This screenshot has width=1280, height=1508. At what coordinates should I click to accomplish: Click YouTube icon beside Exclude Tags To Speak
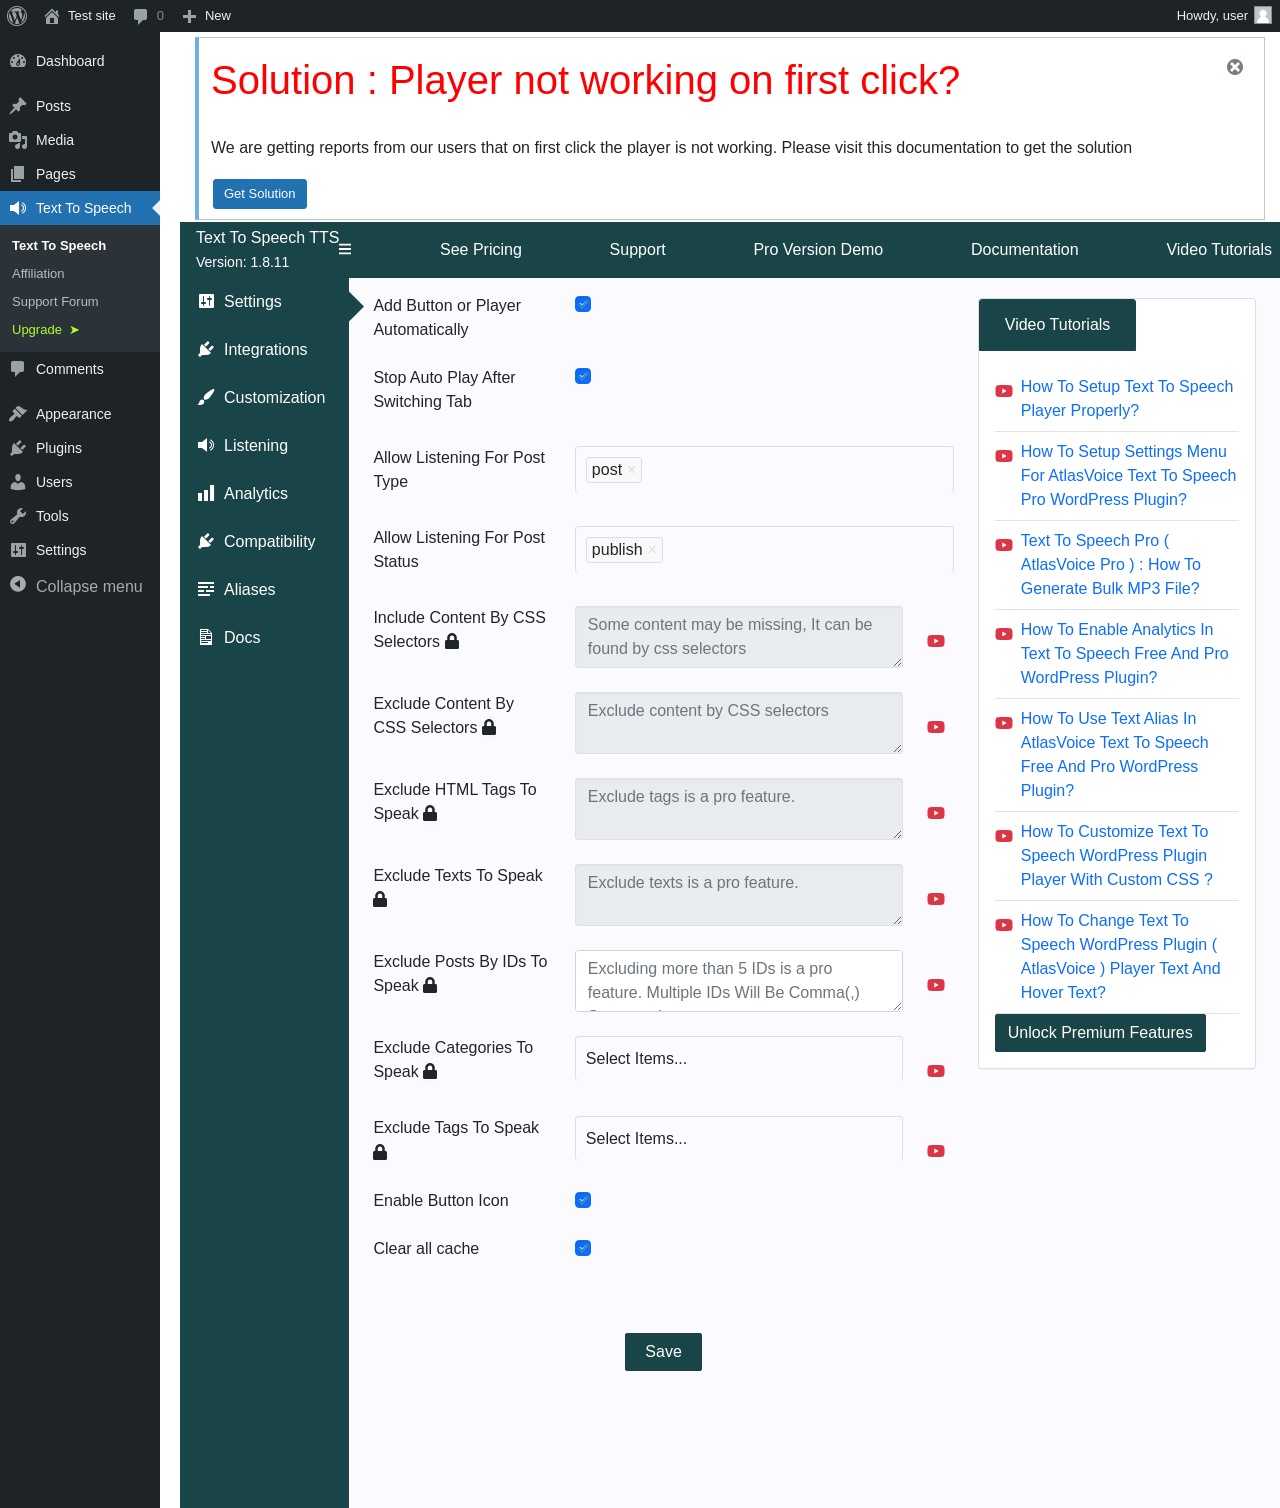click(936, 1151)
